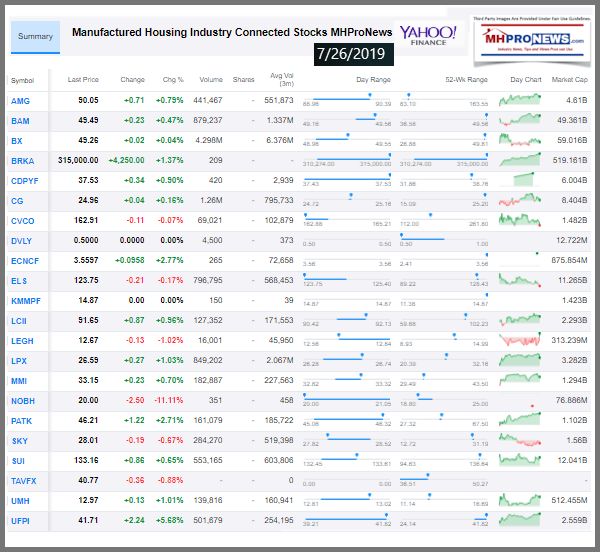Click the CVCO day chart sparkline
Screen dimensions: 600x552
click(x=520, y=220)
